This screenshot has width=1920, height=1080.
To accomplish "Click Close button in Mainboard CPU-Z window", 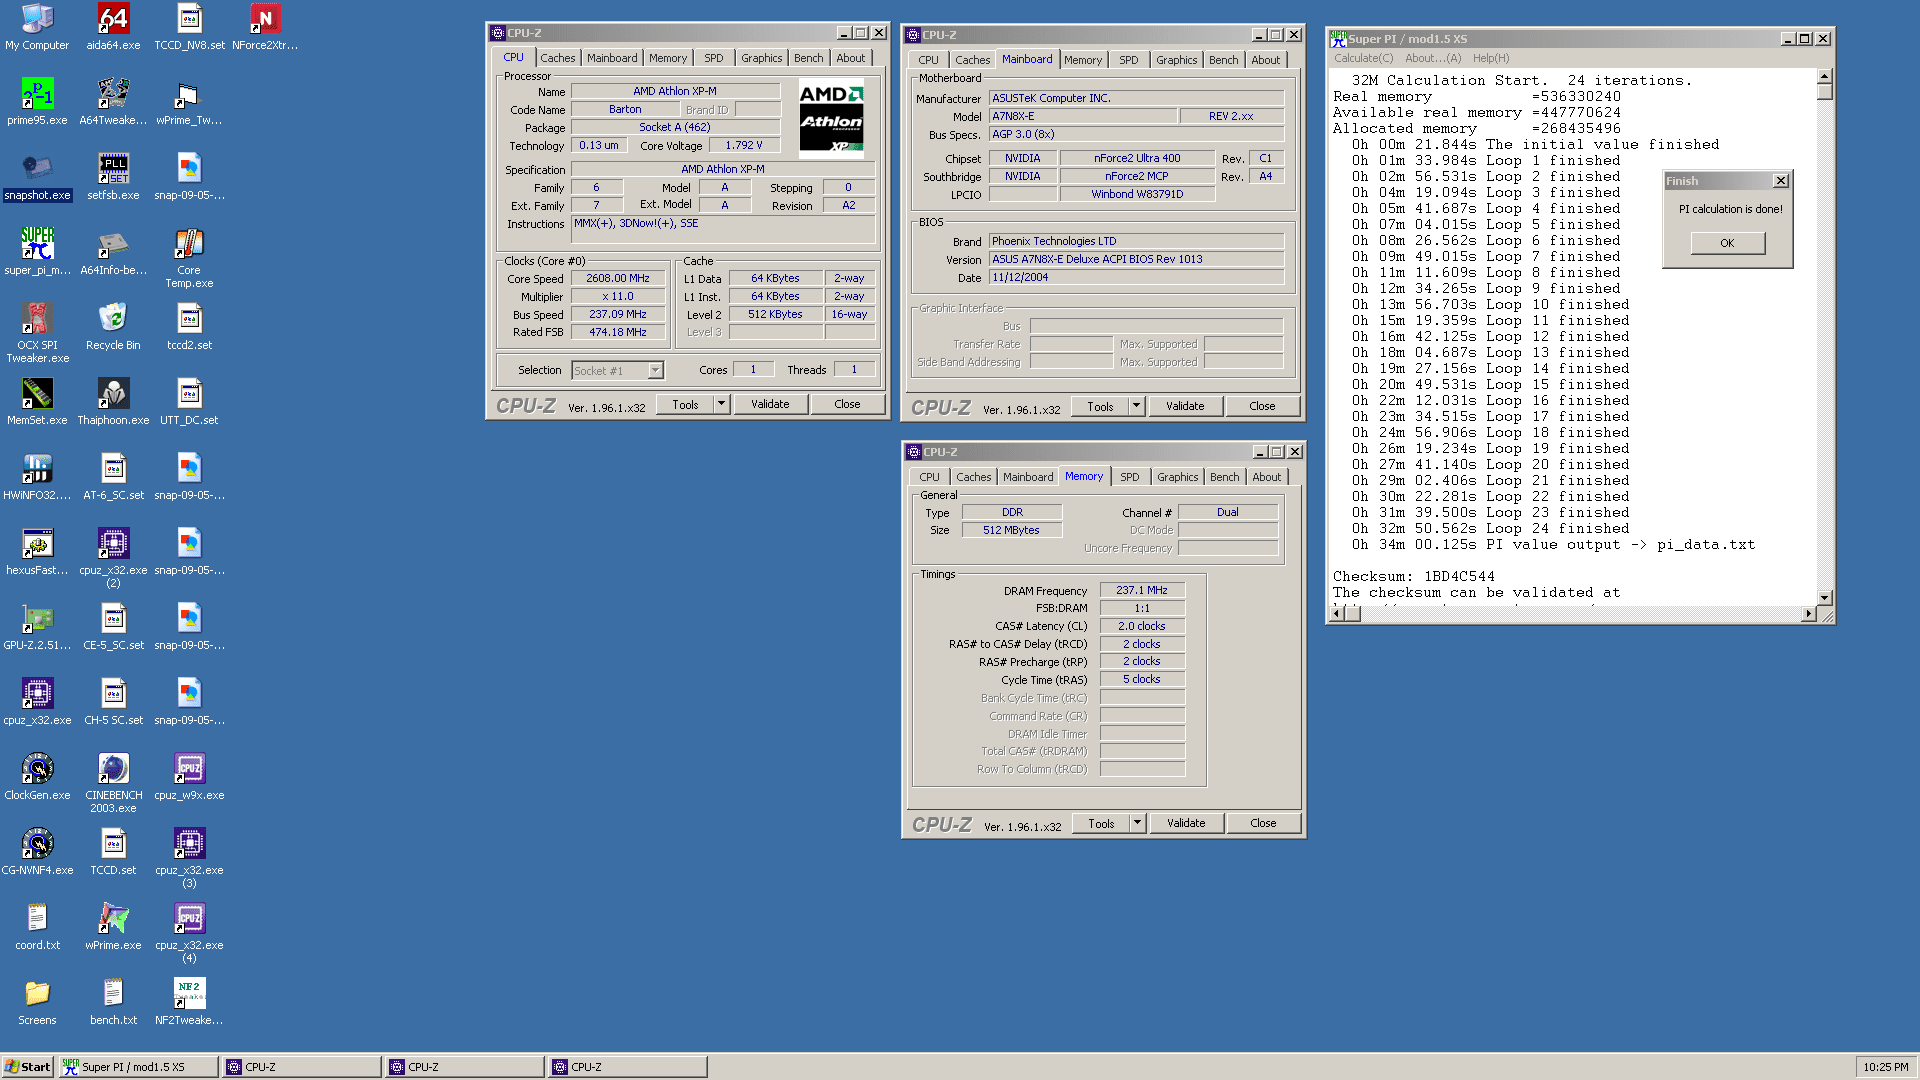I will coord(1262,406).
